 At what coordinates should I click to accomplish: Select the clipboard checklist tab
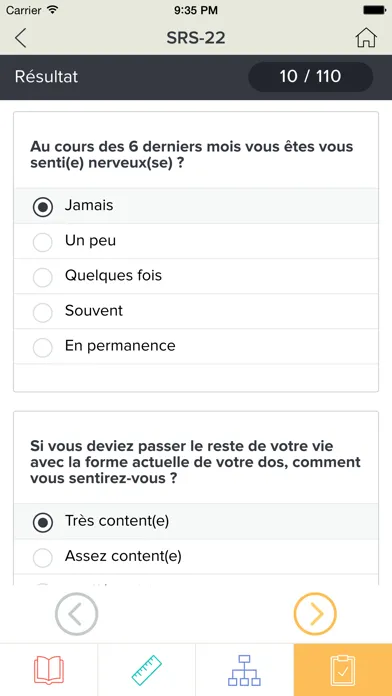tap(343, 670)
